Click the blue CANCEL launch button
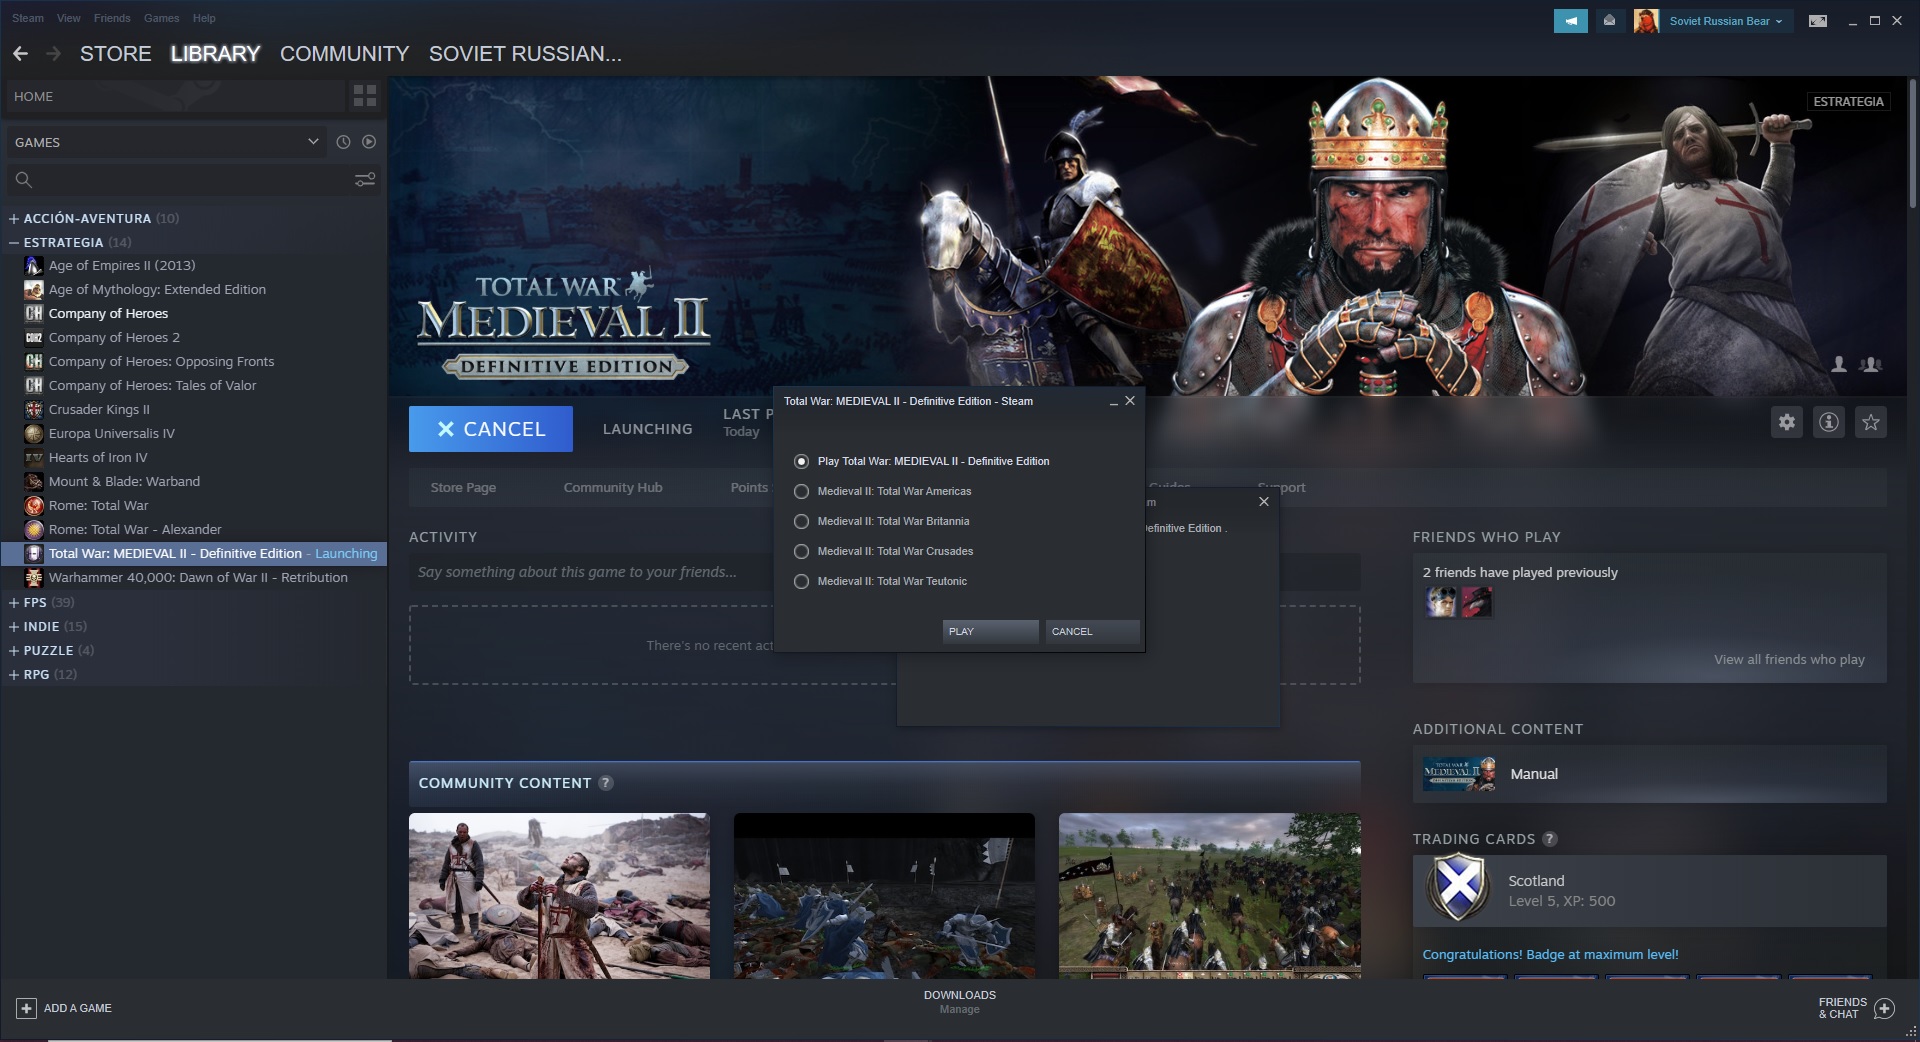 pyautogui.click(x=491, y=429)
